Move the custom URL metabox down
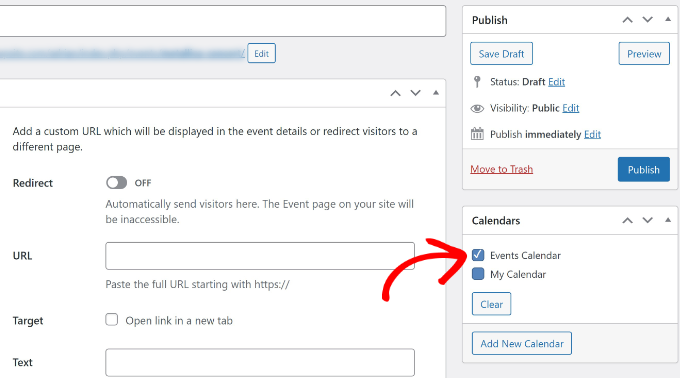680x378 pixels. click(415, 93)
